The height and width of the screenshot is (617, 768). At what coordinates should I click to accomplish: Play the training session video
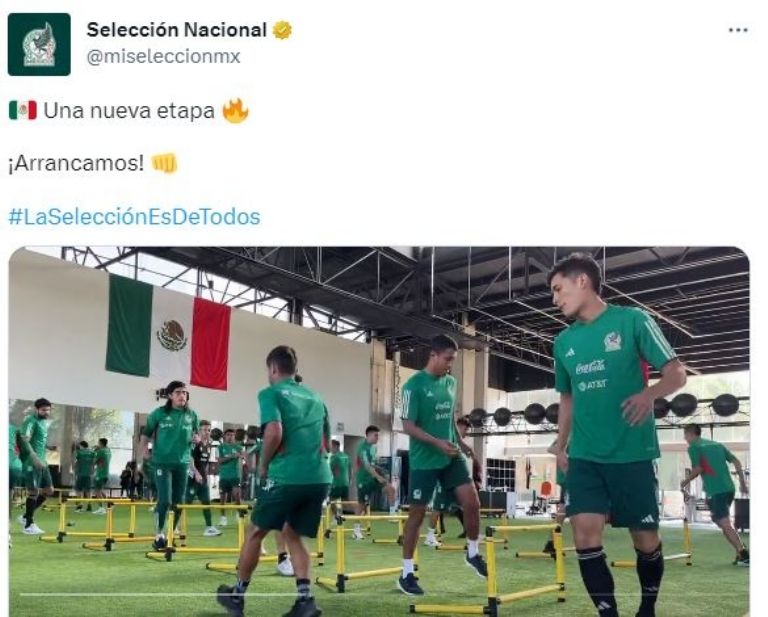pos(379,432)
